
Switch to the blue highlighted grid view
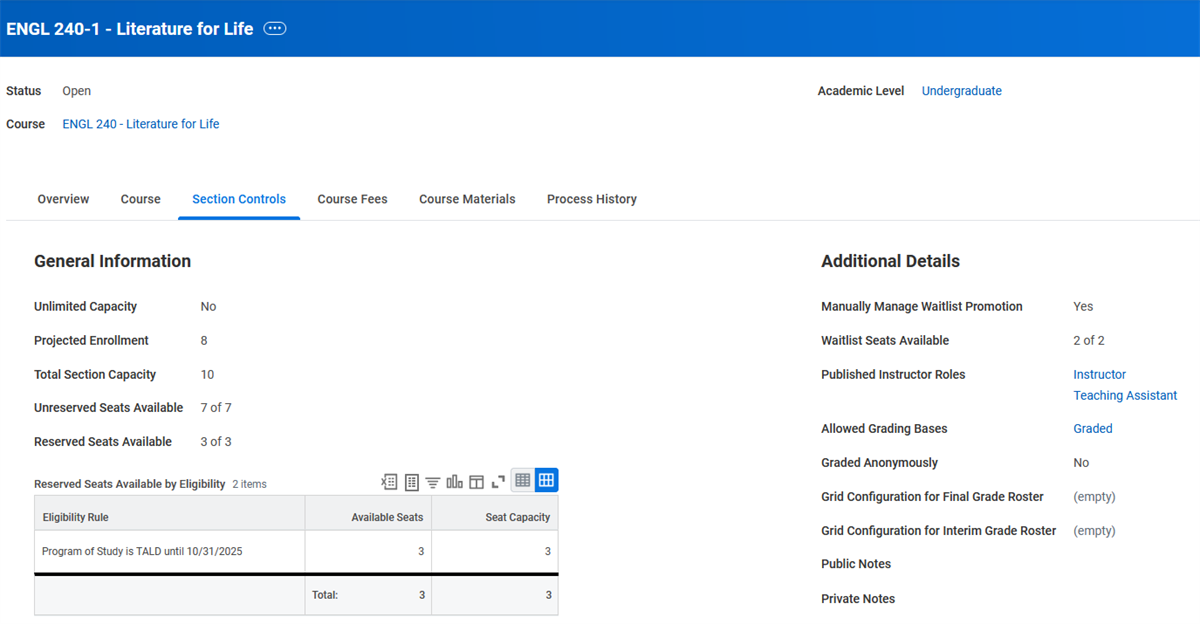click(546, 481)
